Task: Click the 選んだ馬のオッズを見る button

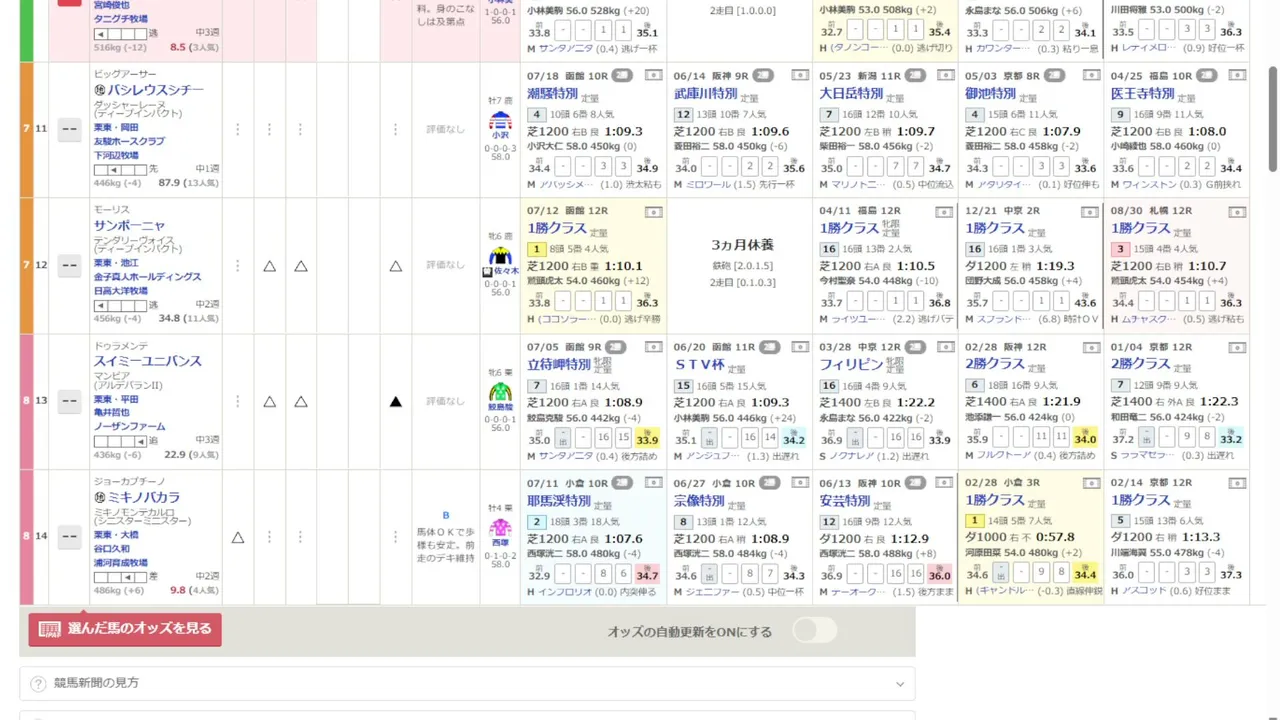Action: tap(125, 629)
